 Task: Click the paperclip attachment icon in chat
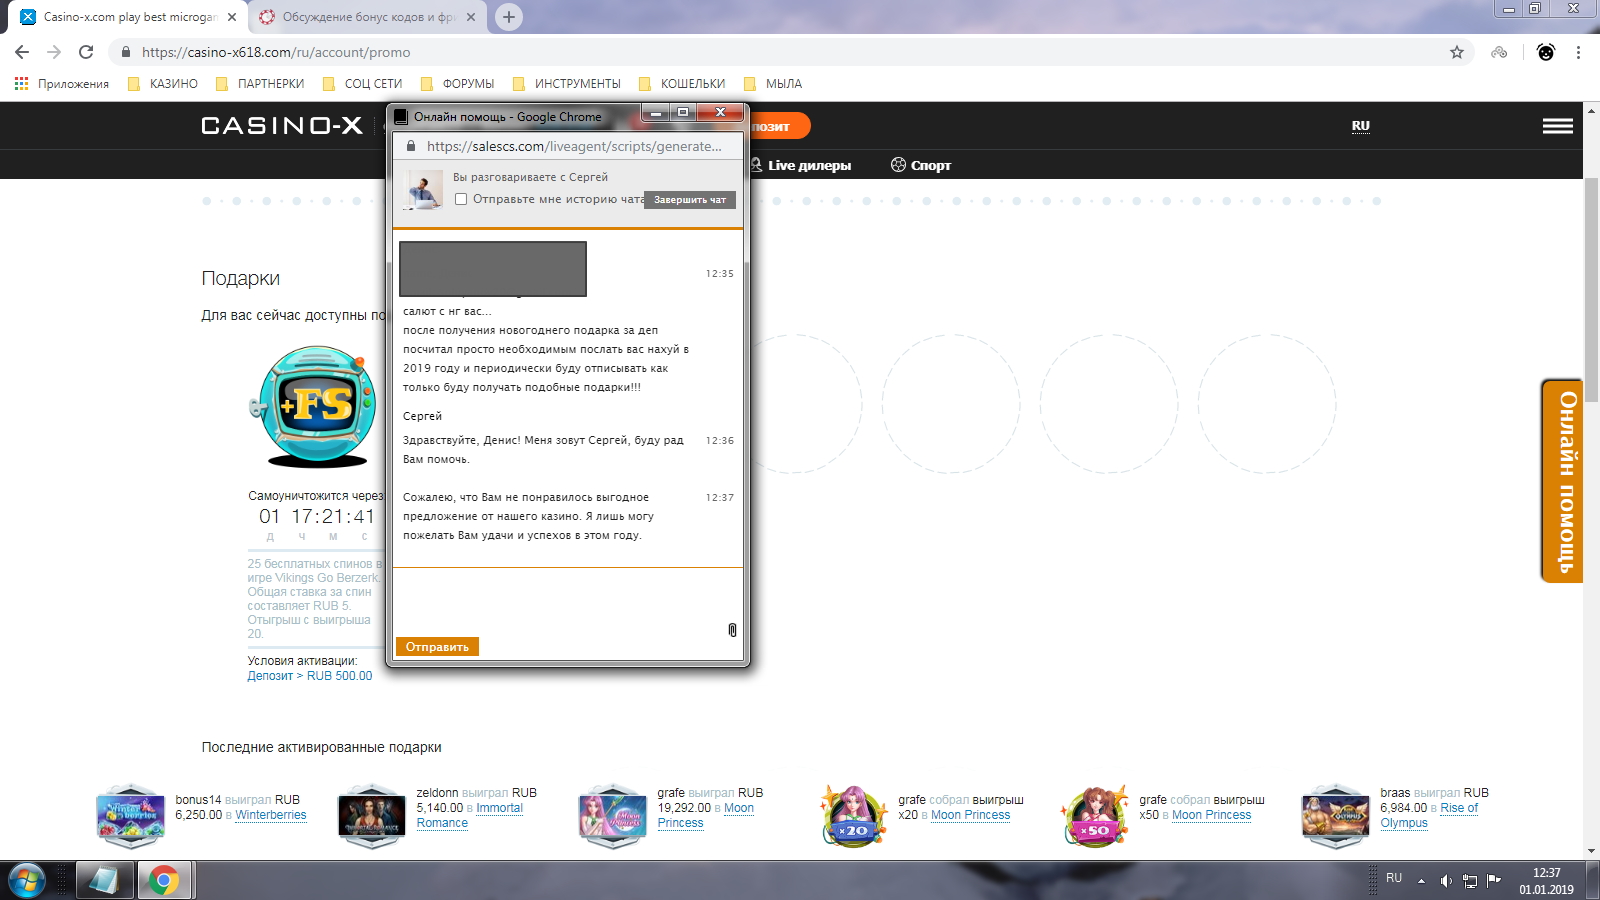tap(732, 630)
